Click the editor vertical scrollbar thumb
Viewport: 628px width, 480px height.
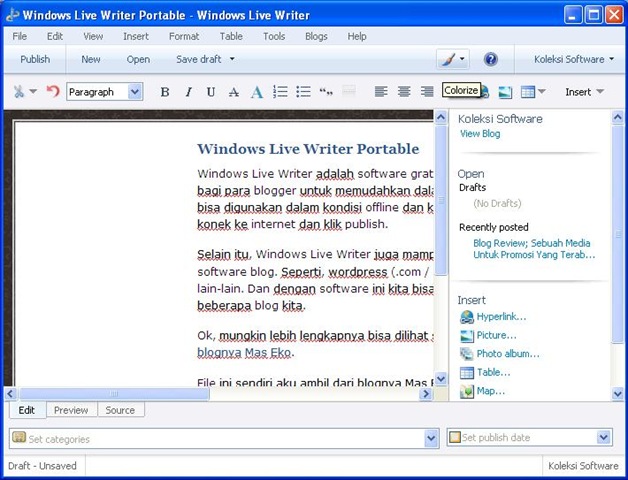tap(441, 200)
